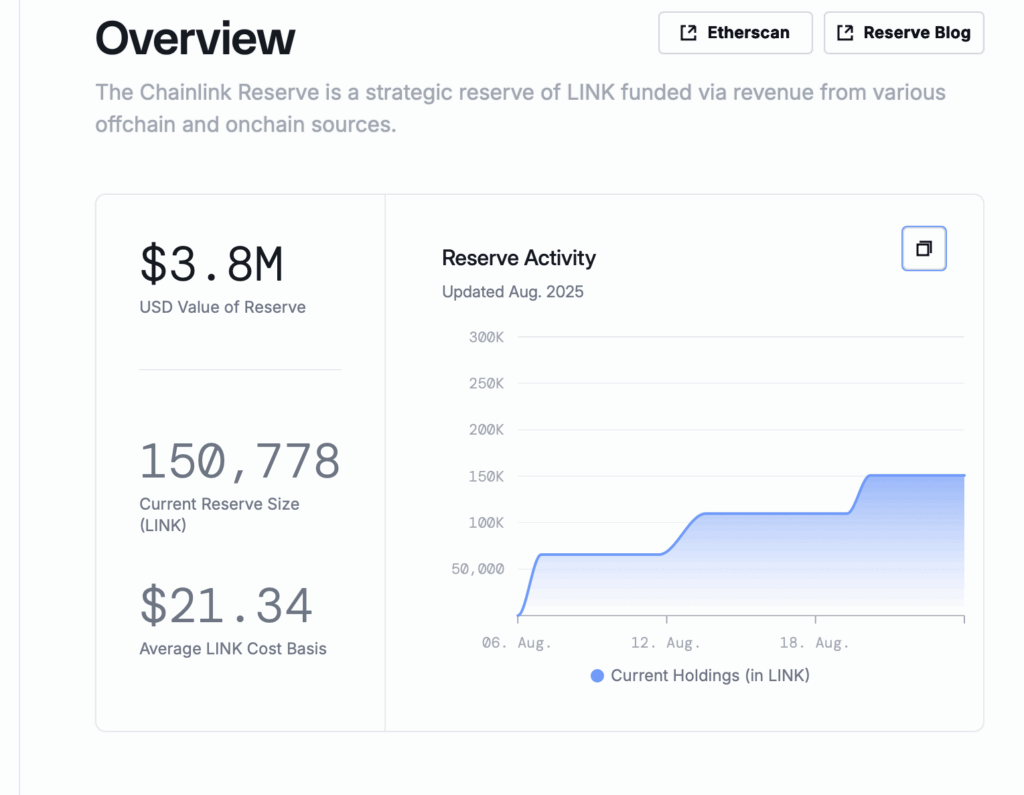Image resolution: width=1024 pixels, height=795 pixels.
Task: Click the Overview page heading
Action: click(195, 39)
